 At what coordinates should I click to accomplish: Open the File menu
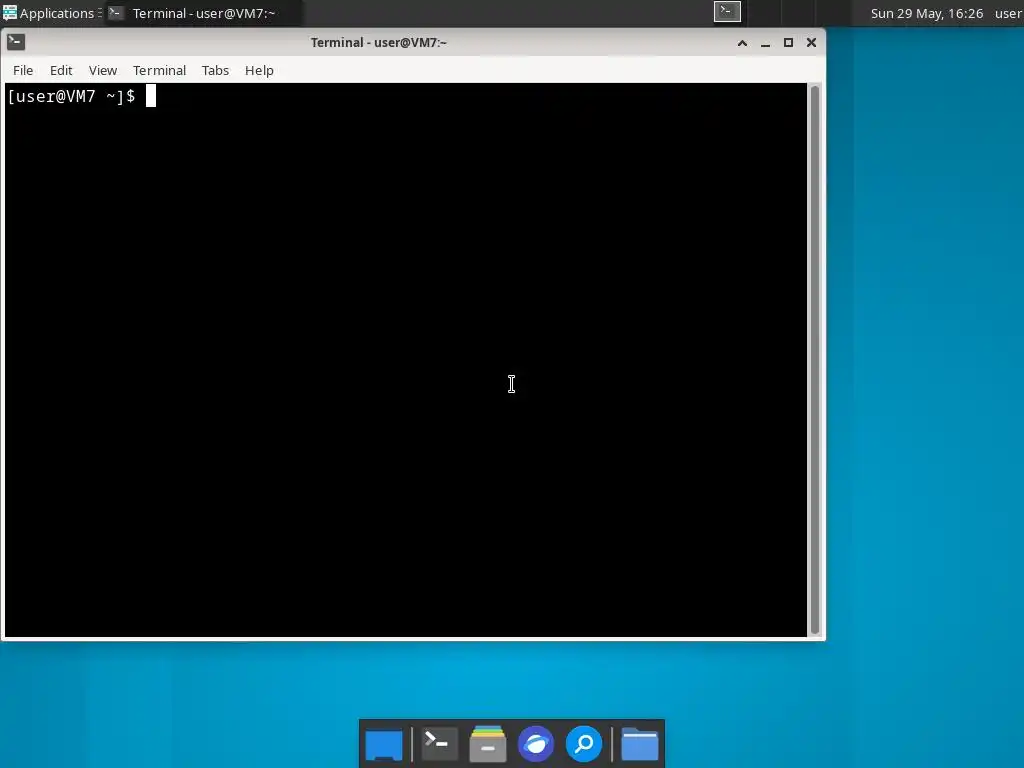point(23,71)
